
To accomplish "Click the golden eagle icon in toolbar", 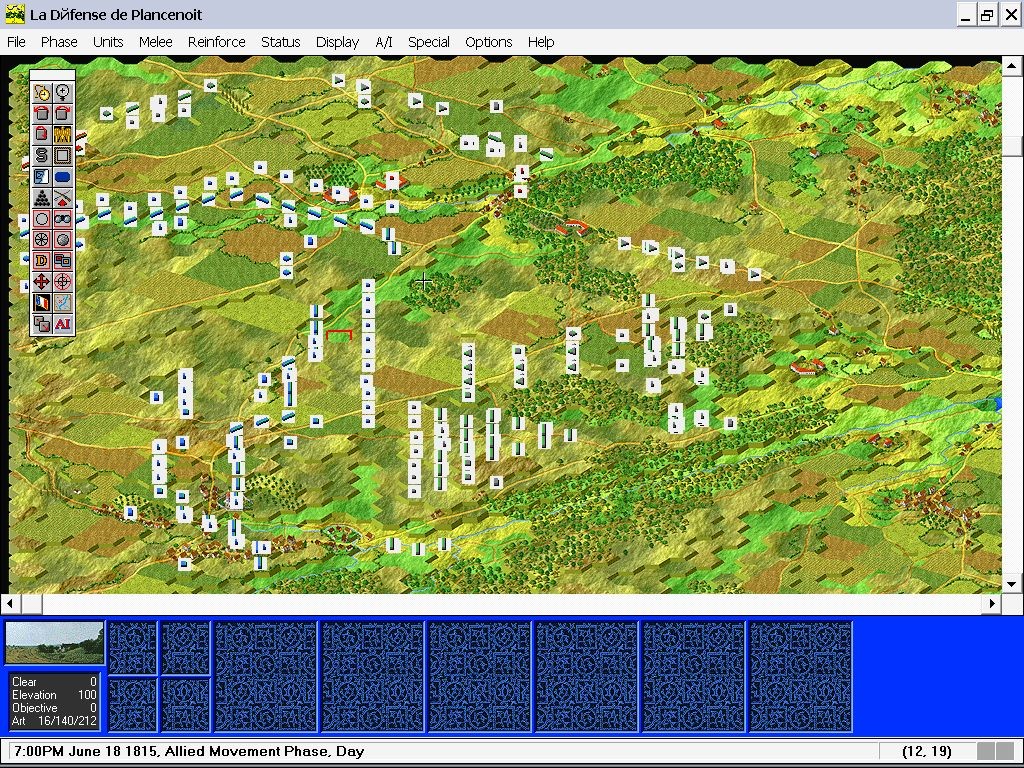I will click(63, 135).
